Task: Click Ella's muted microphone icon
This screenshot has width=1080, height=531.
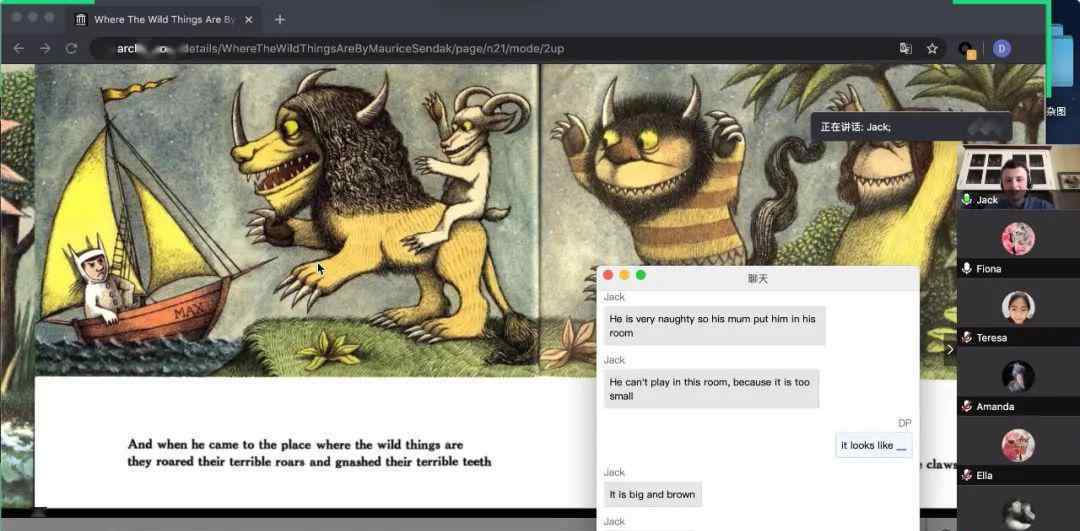Action: [x=966, y=475]
